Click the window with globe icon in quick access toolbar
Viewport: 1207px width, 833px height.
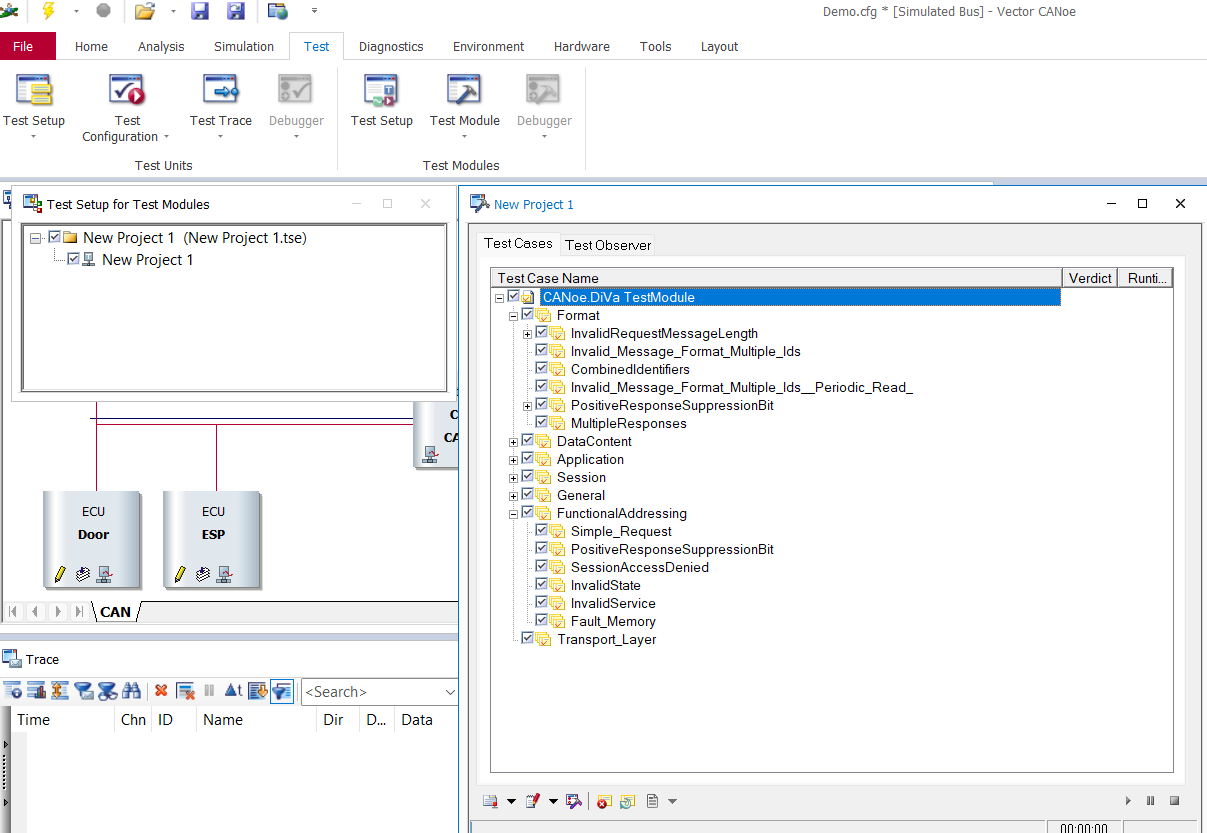coord(278,11)
